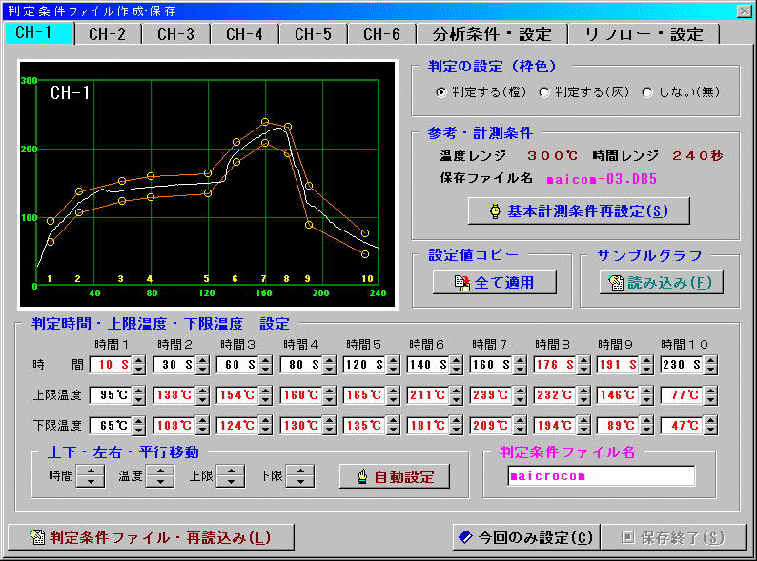757x561 pixels.
Task: Click 下限温度 field showing 65℃
Action: pos(111,426)
